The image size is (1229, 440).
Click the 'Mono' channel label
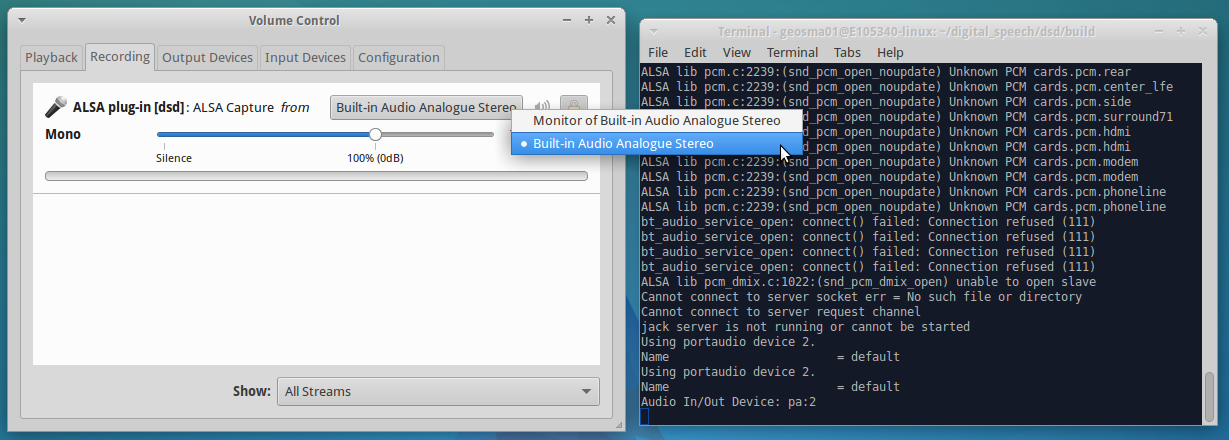coord(63,134)
